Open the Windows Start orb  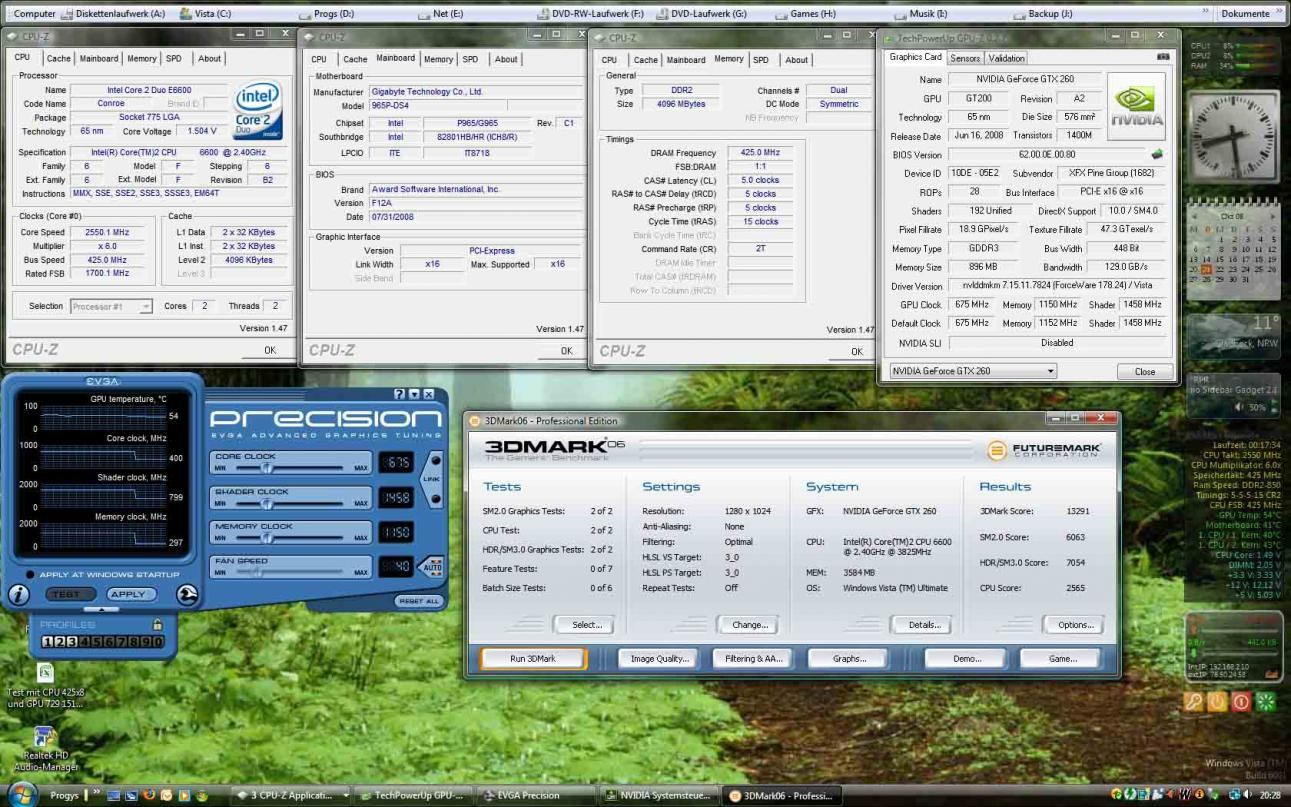coord(22,794)
